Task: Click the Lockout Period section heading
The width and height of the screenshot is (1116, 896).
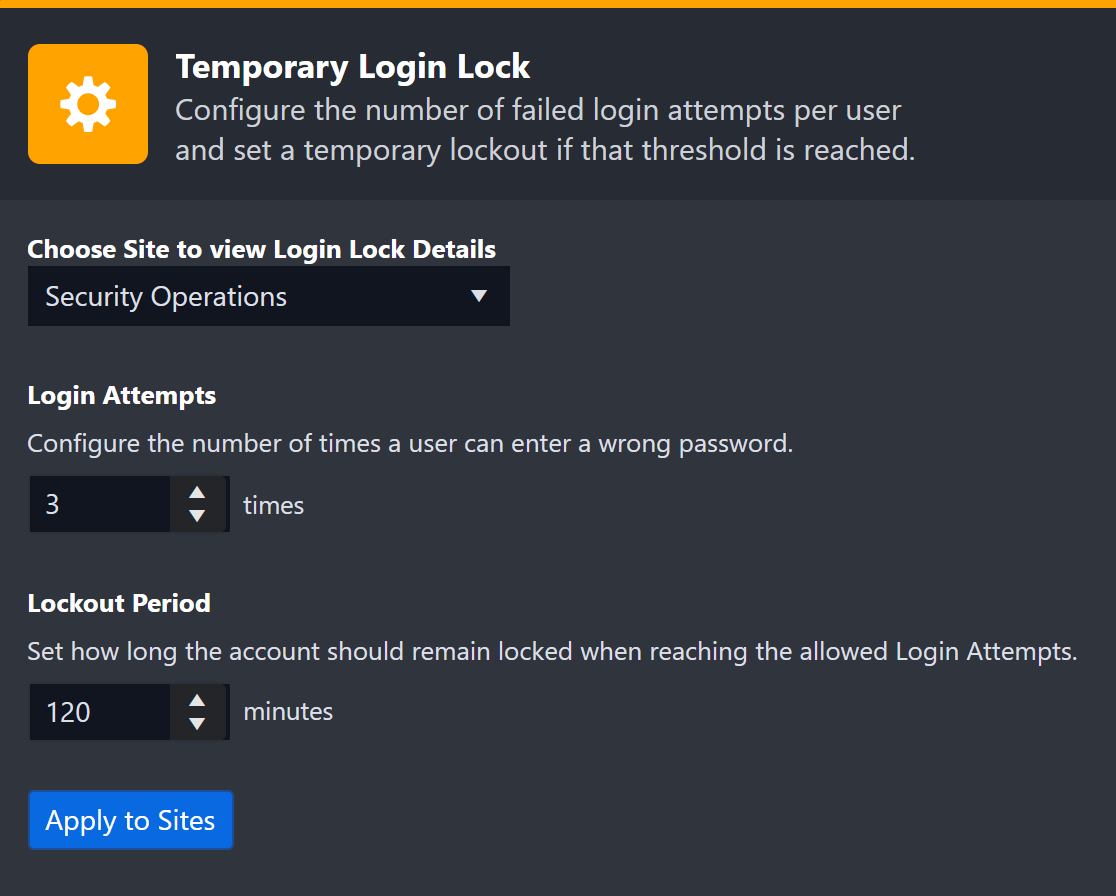Action: pyautogui.click(x=119, y=604)
